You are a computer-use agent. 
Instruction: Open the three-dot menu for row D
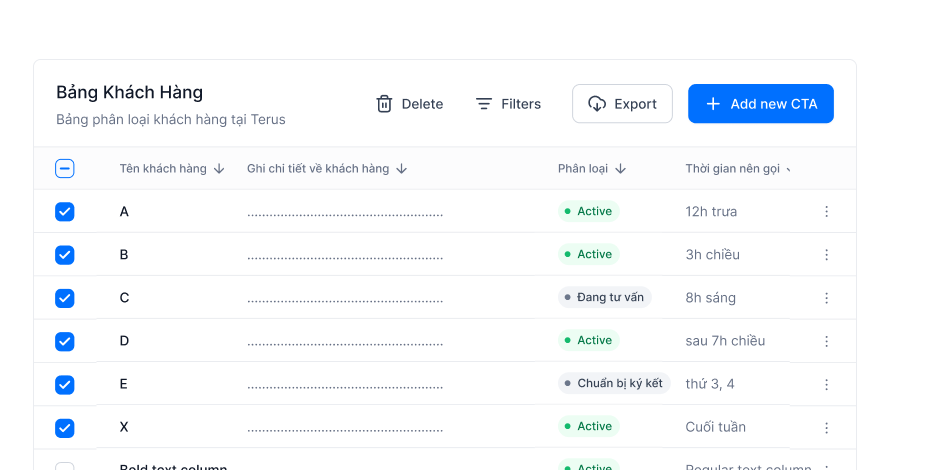point(826,341)
